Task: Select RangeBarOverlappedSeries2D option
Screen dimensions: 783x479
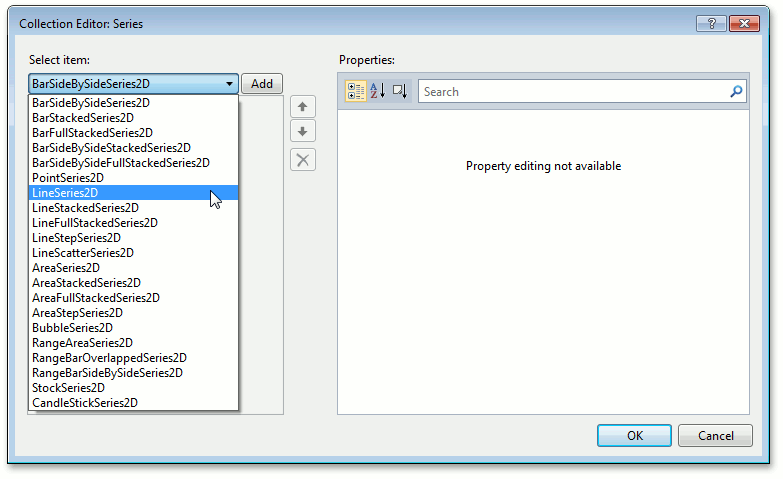Action: (x=133, y=358)
